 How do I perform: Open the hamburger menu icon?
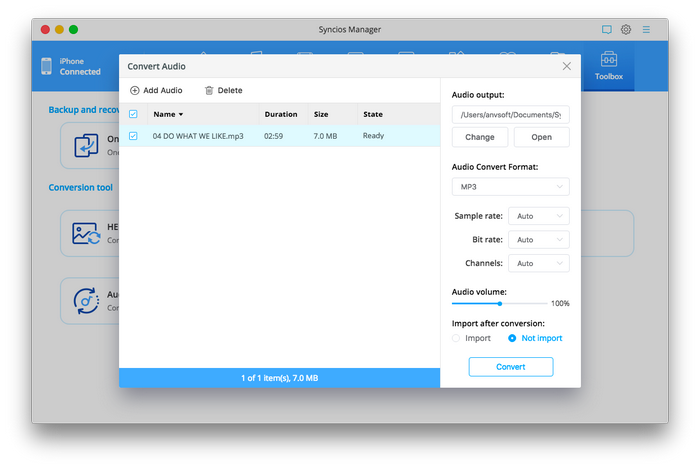click(x=646, y=30)
